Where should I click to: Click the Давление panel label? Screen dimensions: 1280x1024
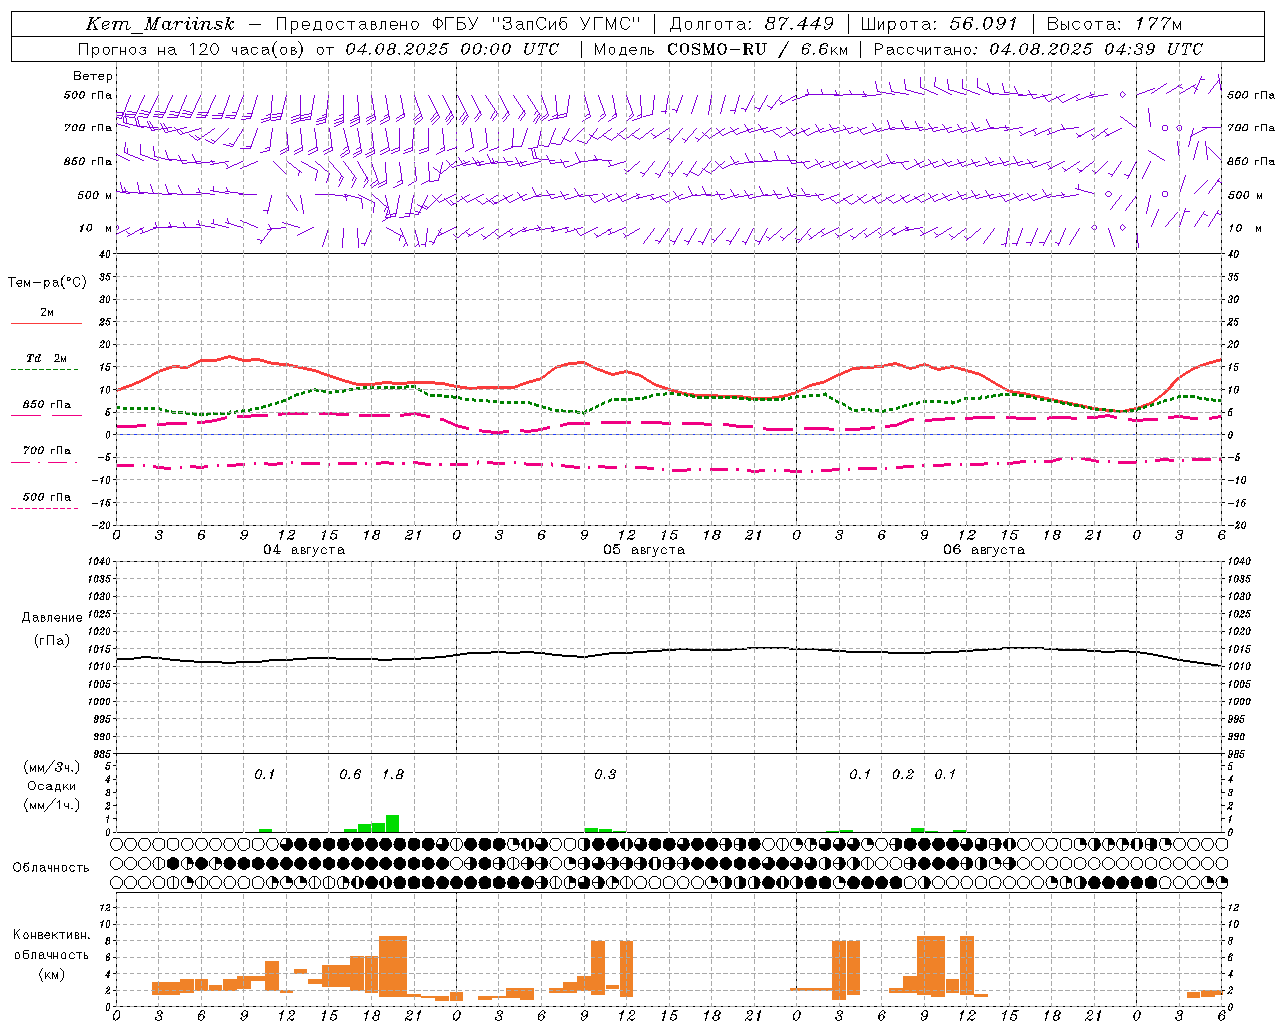coord(52,618)
